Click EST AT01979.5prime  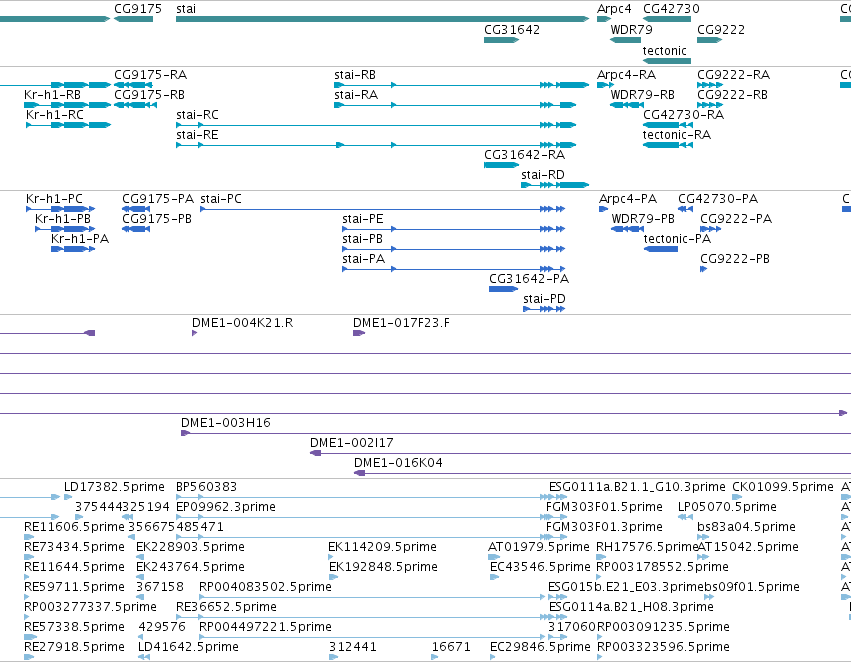[538, 548]
